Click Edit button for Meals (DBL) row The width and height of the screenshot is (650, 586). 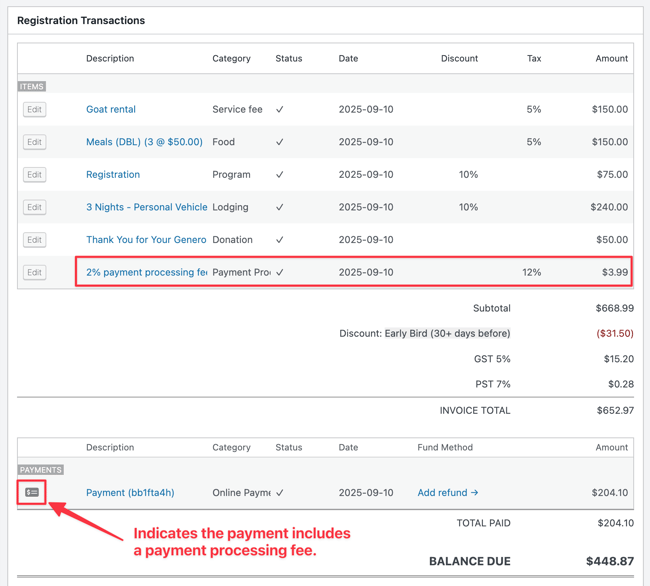(x=34, y=142)
